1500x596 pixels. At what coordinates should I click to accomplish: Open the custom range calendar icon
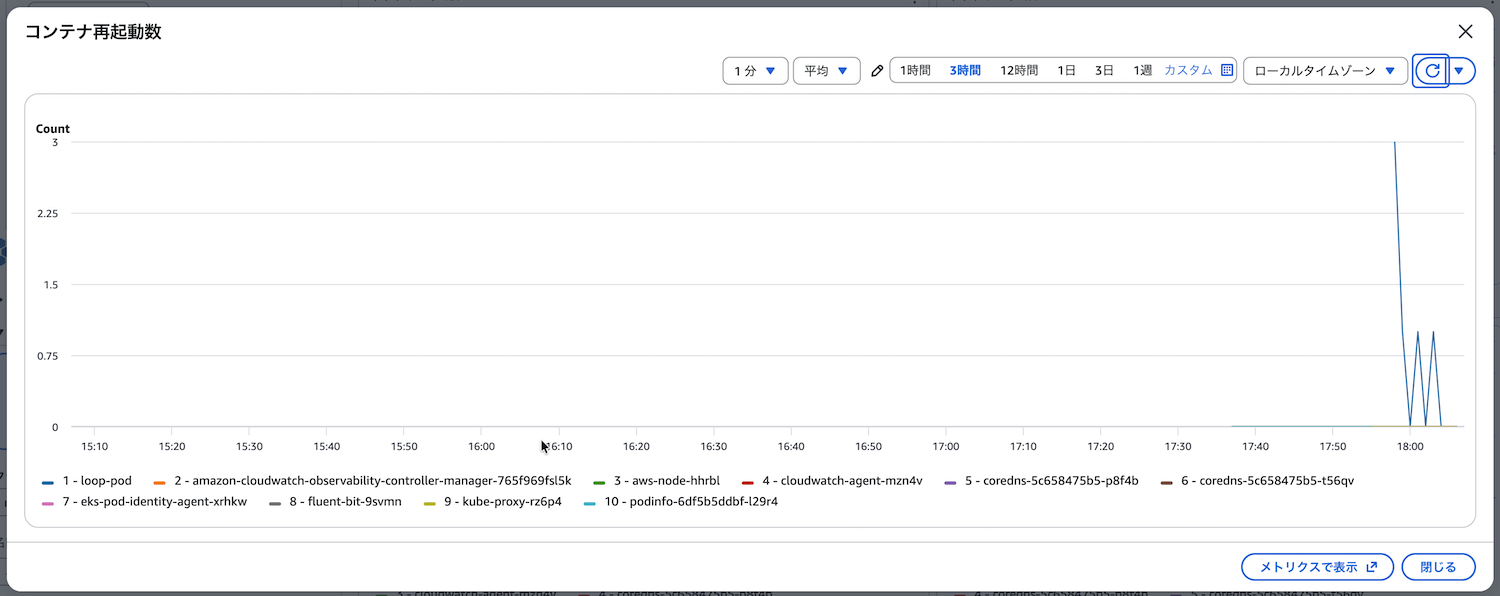tap(1227, 71)
